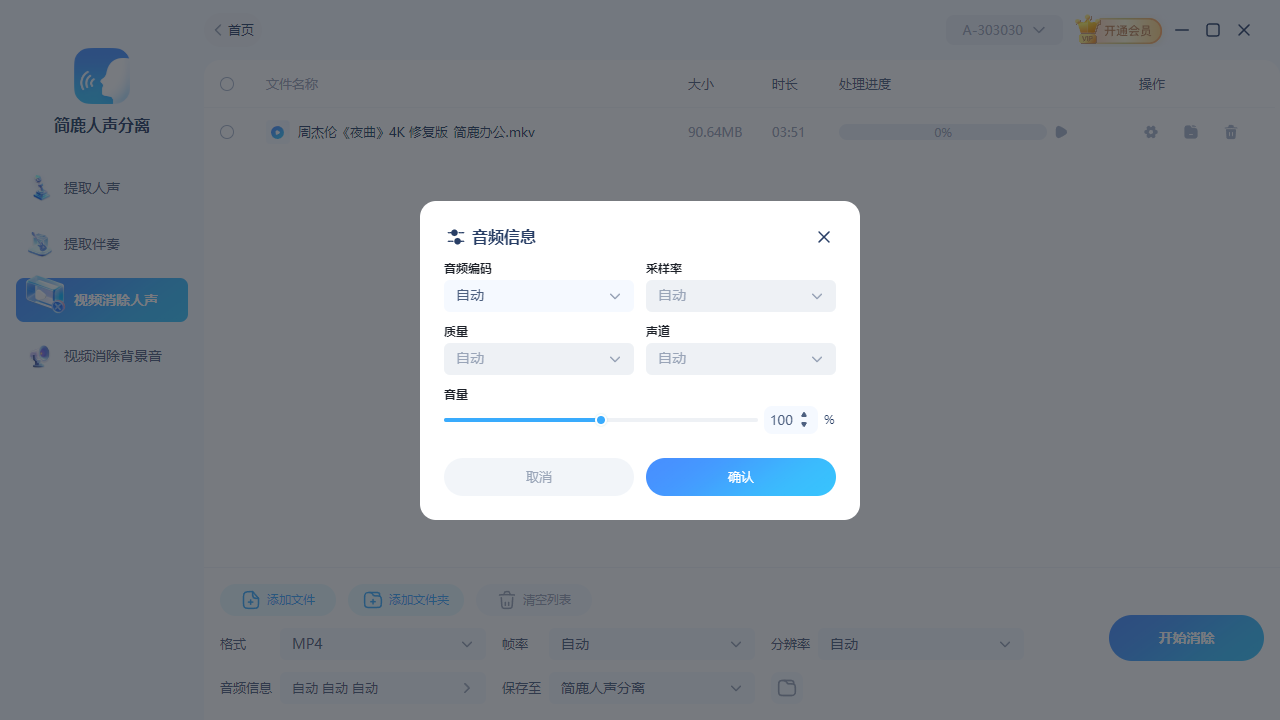The width and height of the screenshot is (1280, 720).
Task: Open the 声道 dropdown
Action: pyautogui.click(x=741, y=359)
